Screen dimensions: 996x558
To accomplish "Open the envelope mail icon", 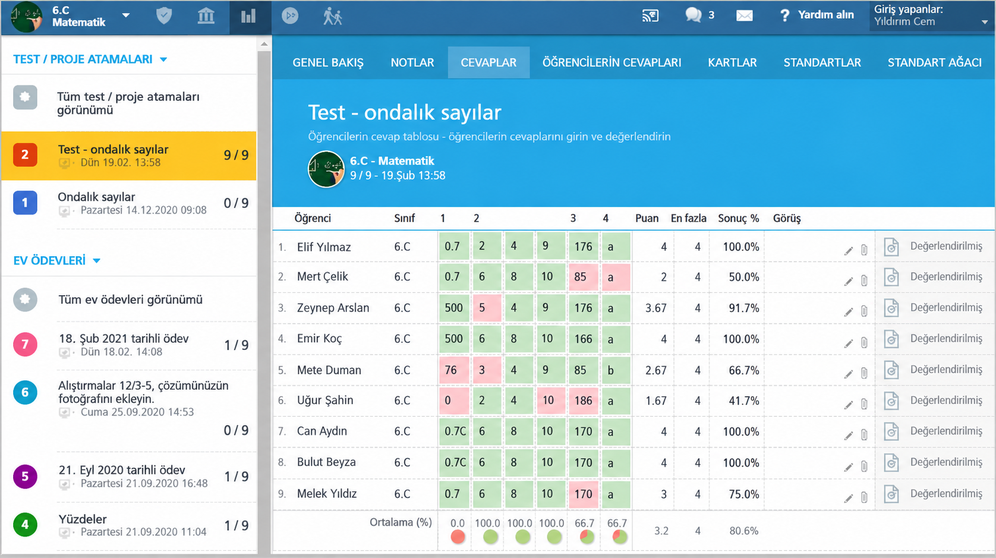I will tap(744, 16).
